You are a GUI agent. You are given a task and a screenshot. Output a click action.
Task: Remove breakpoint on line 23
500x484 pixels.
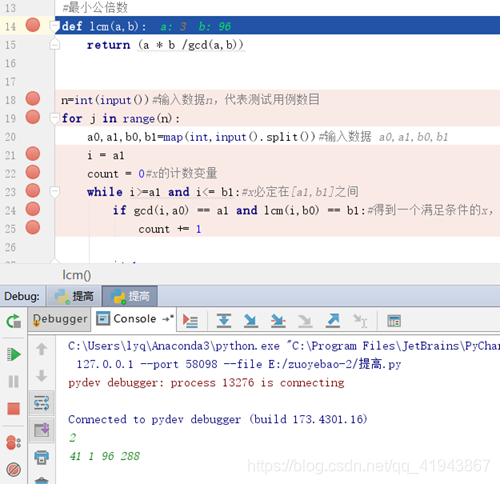[33, 191]
